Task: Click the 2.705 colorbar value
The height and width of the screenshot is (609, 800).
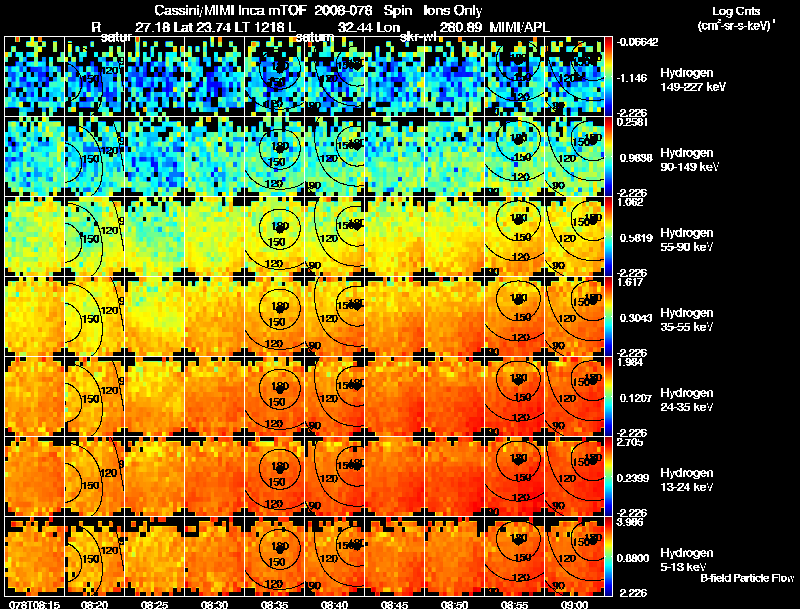Action: tap(630, 442)
